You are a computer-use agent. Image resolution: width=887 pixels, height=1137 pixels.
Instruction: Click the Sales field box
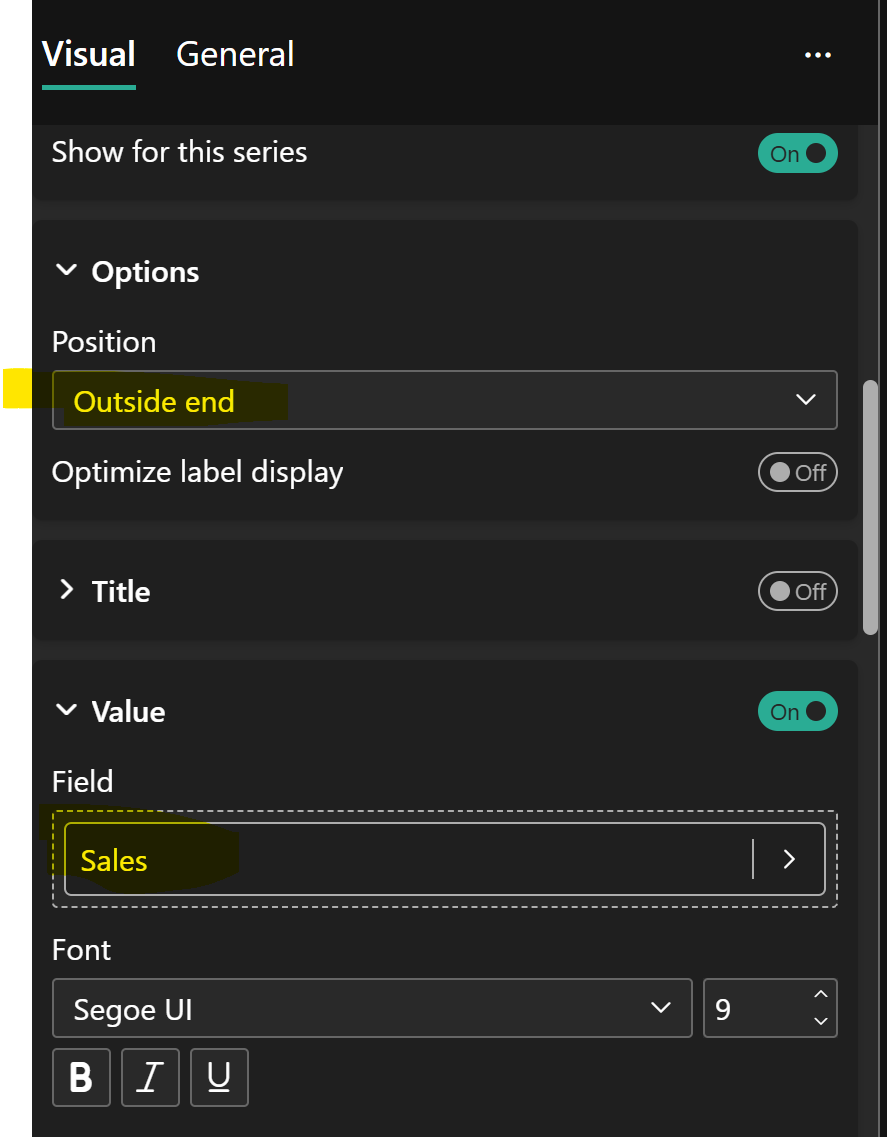pos(445,859)
